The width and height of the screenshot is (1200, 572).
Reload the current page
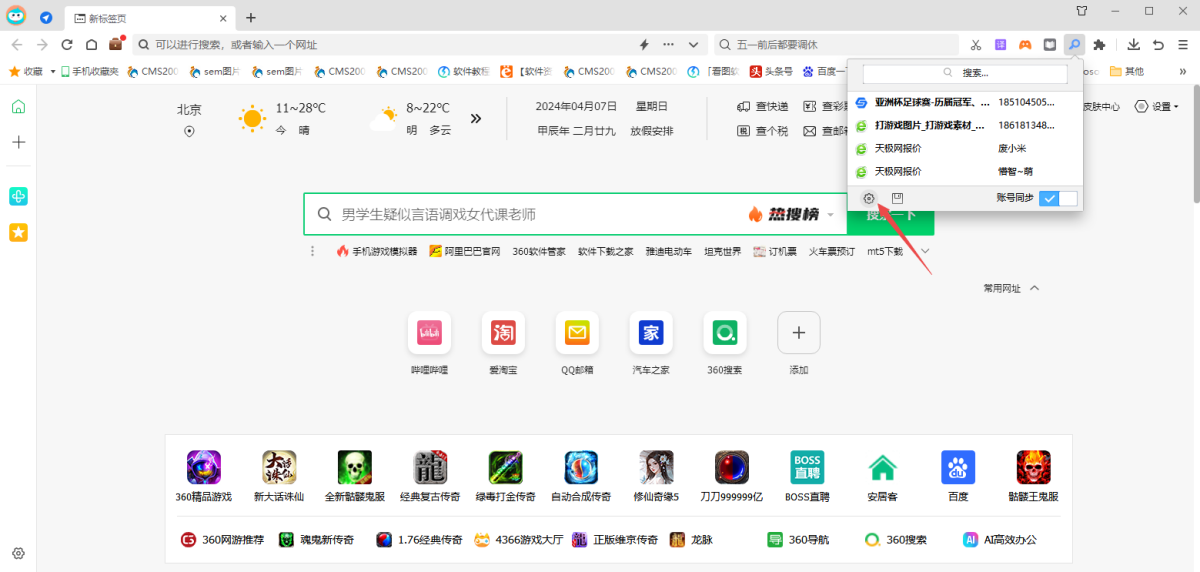tap(67, 45)
